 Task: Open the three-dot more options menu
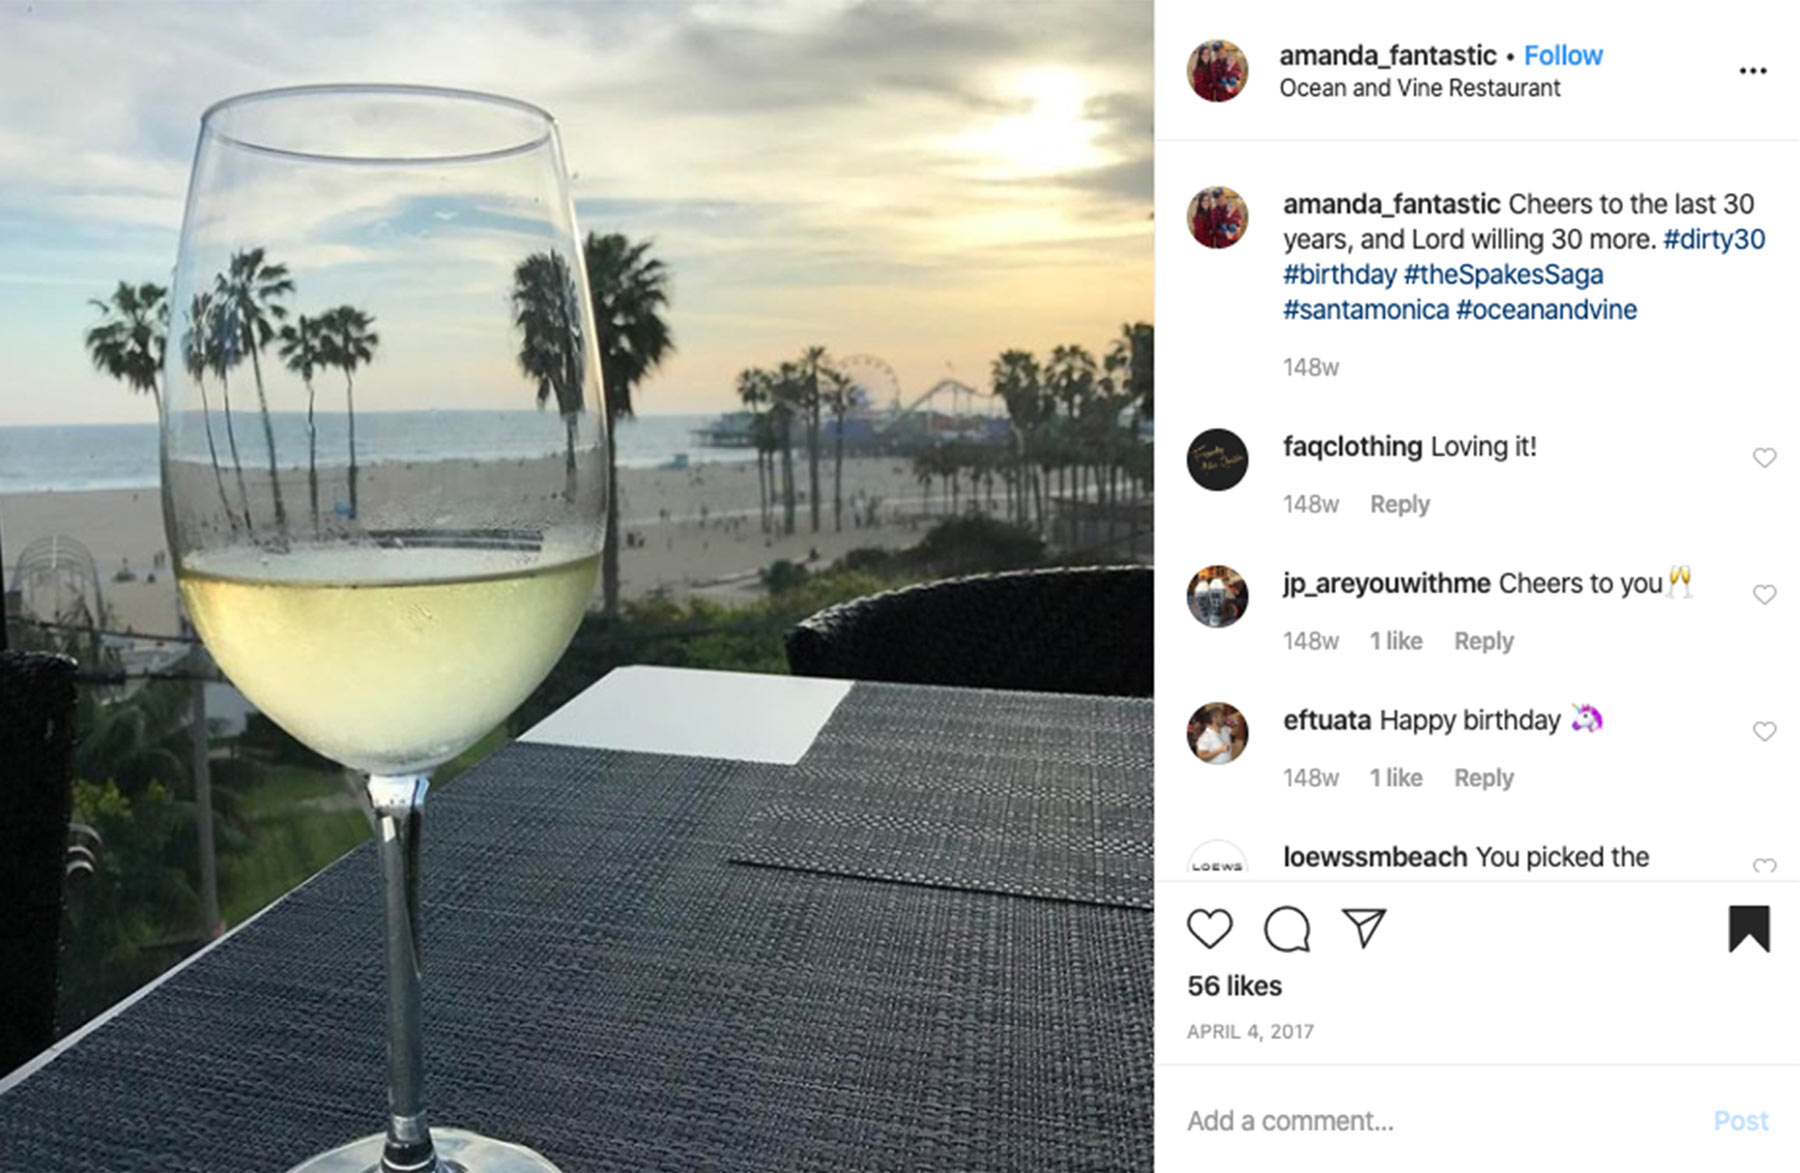click(1752, 71)
